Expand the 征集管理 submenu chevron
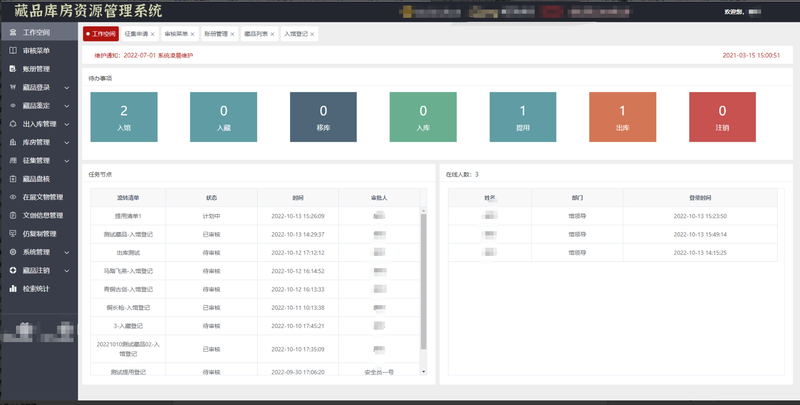Screen dimensions: 800x405 (67, 161)
